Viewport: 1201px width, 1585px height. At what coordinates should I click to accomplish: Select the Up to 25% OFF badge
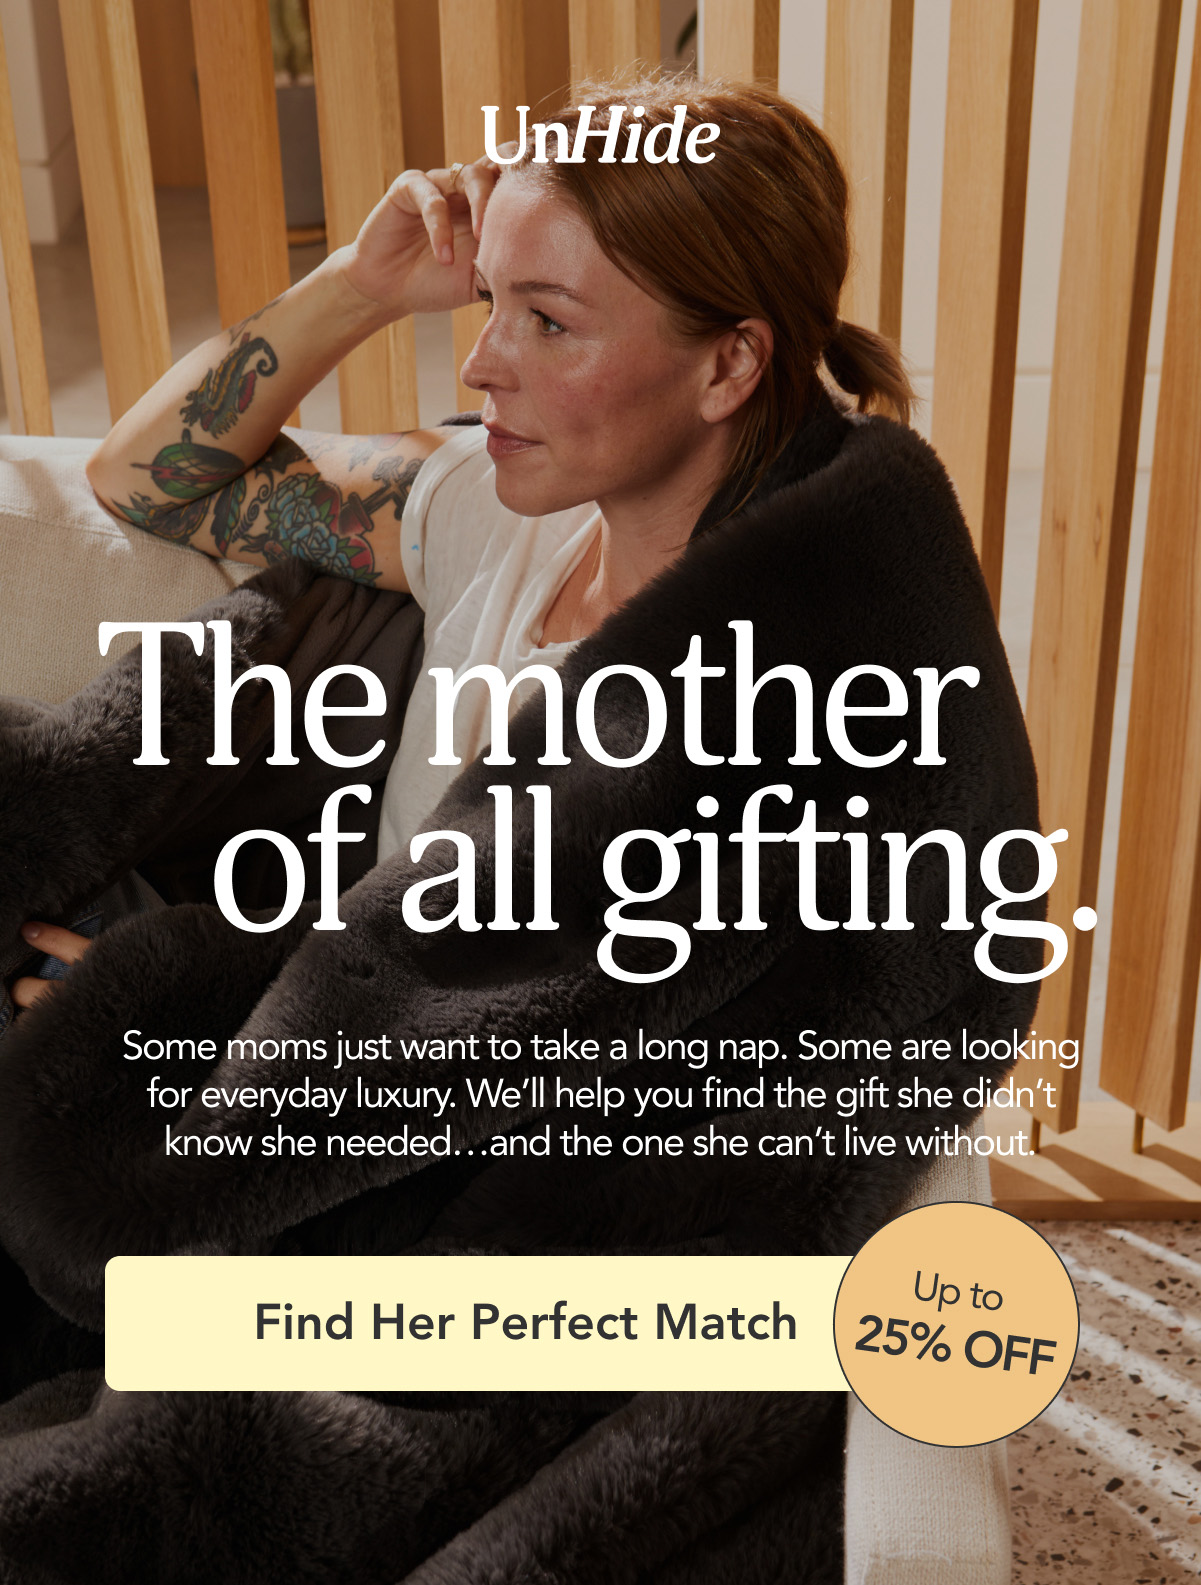956,1324
